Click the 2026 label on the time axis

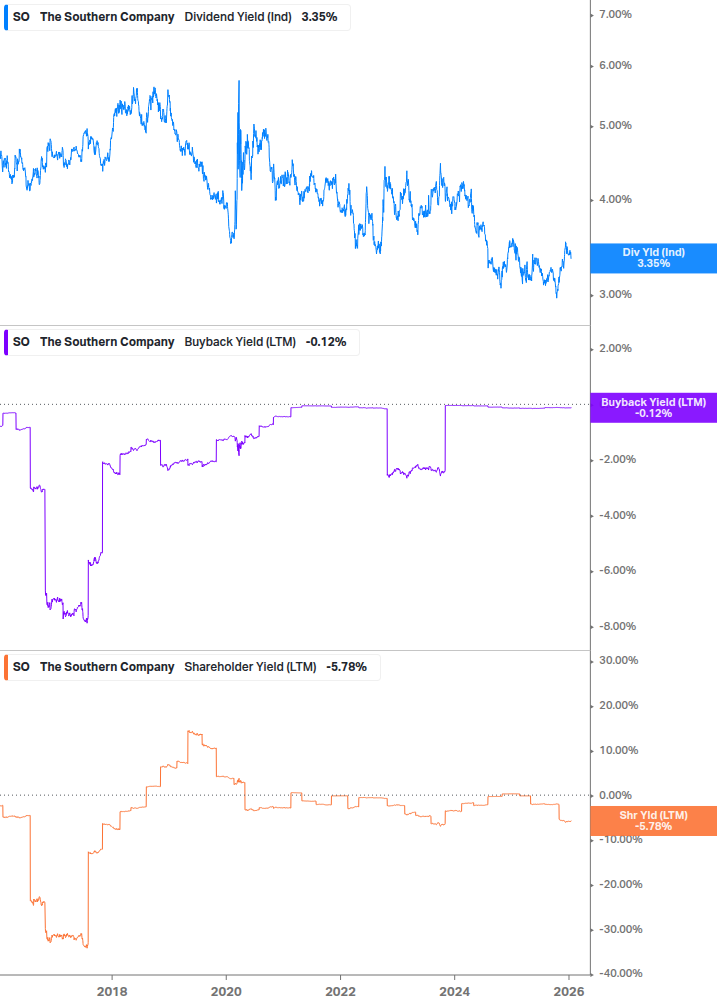569,990
